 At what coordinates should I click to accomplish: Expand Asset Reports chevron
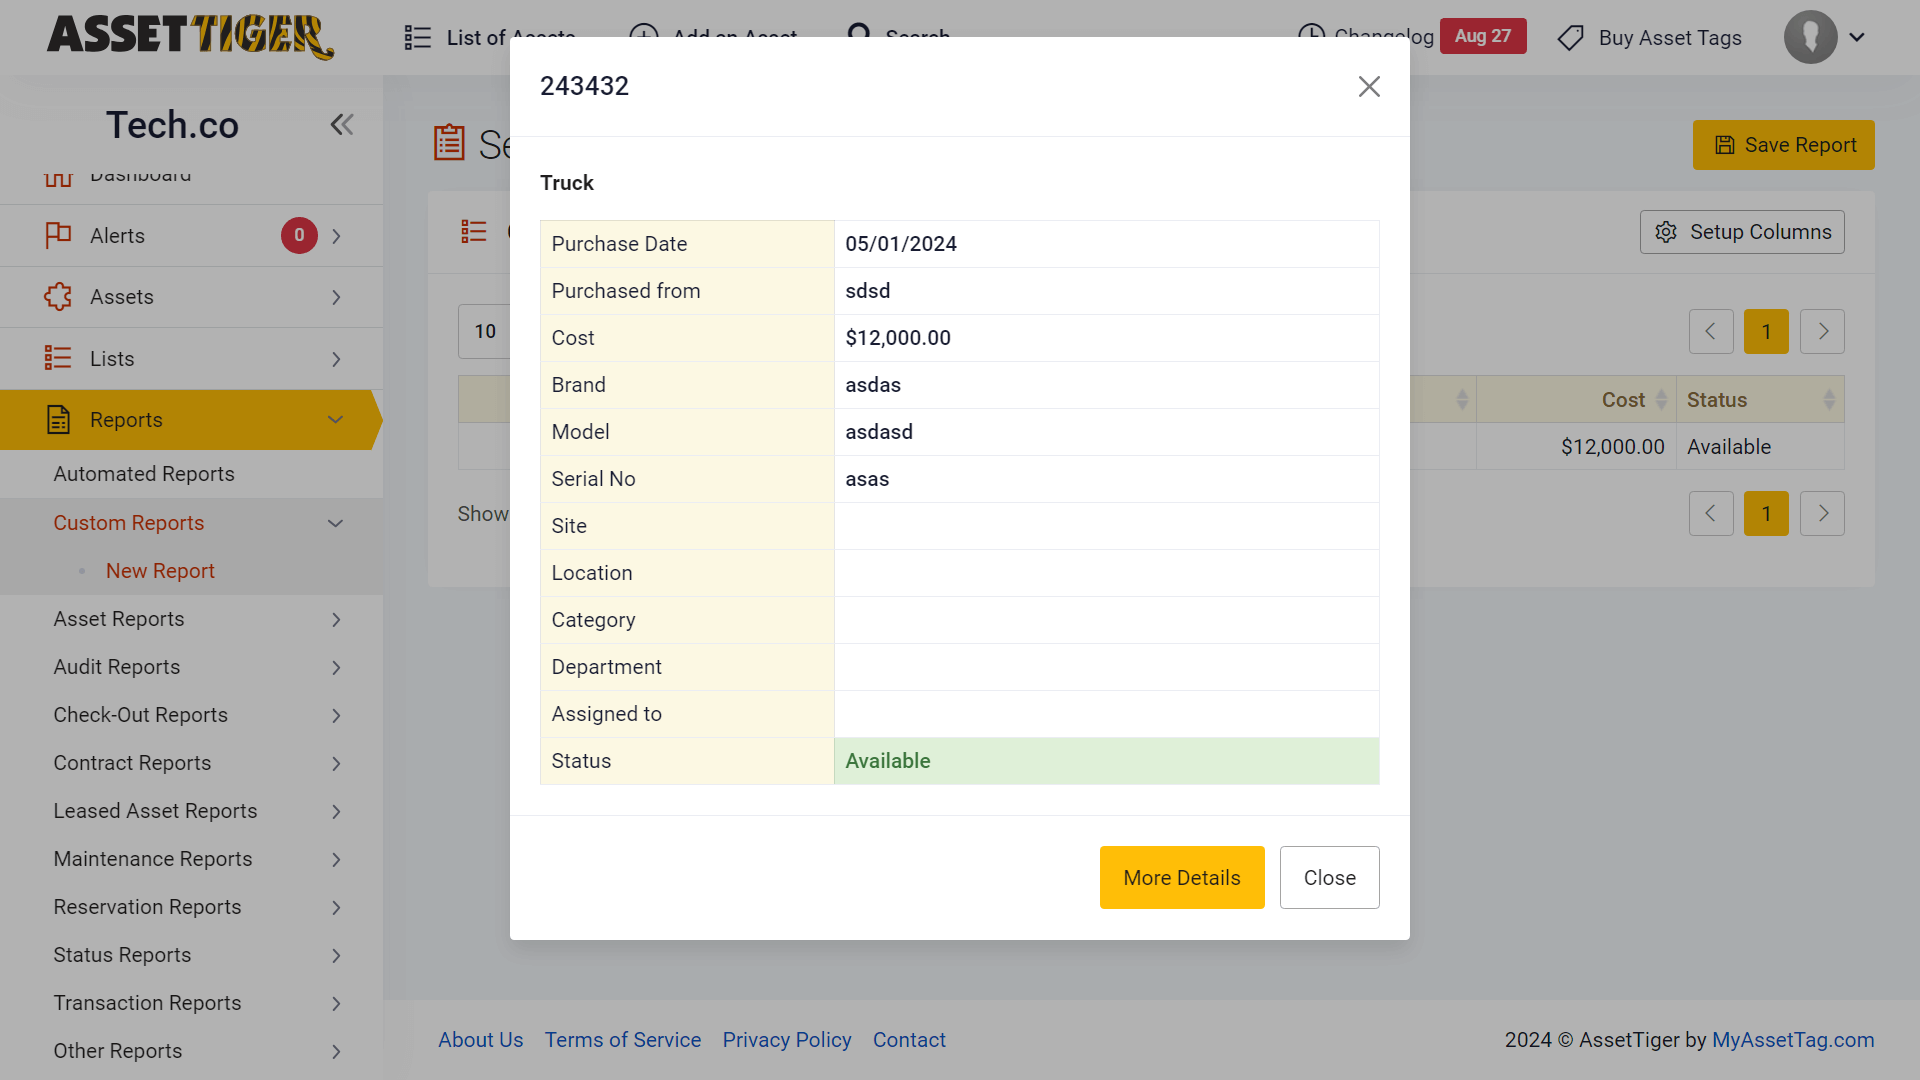336,620
